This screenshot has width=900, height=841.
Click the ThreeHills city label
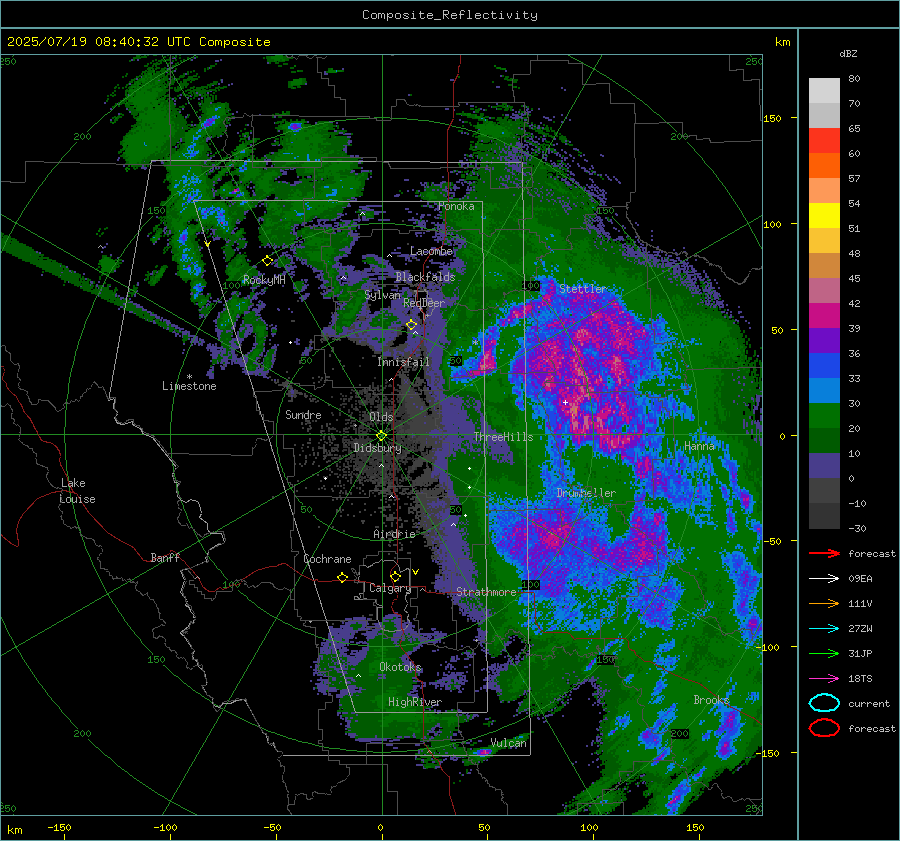click(x=503, y=437)
